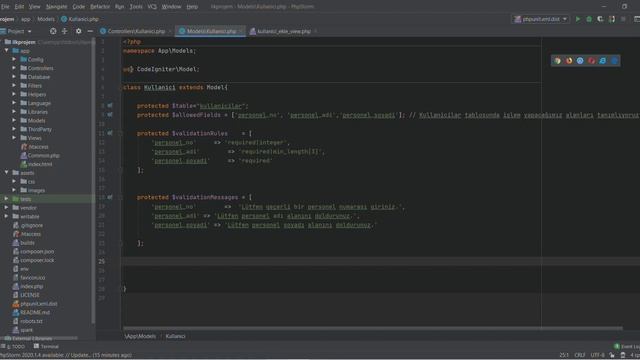Click the read-only lock icon in status bar
The width and height of the screenshot is (640, 360).
pos(612,355)
